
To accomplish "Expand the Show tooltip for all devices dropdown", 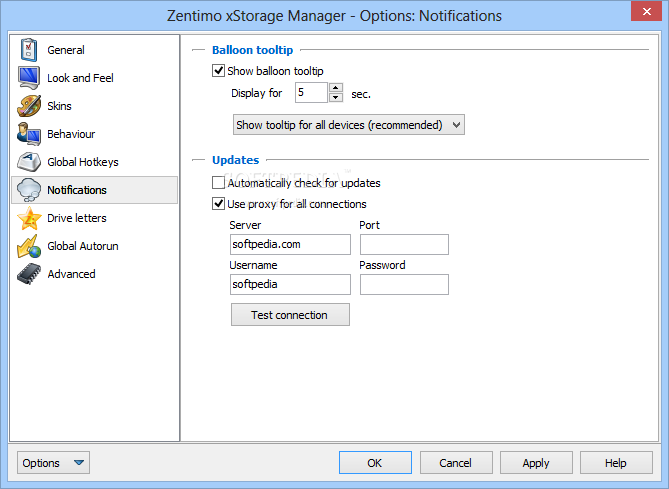I will [x=349, y=125].
